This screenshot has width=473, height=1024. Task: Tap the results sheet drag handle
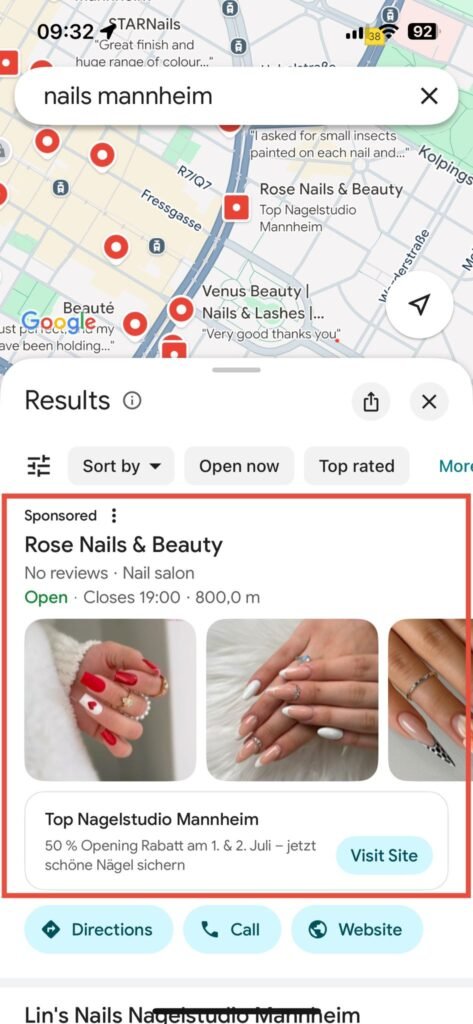236,370
